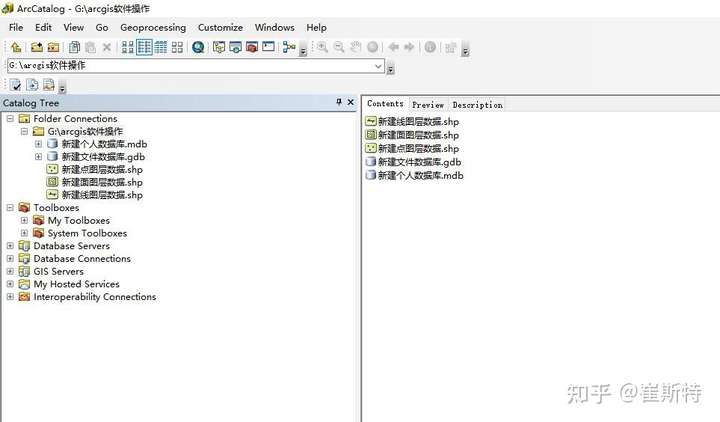Switch contents to Thumbnails view
This screenshot has width=720, height=422.
coord(177,47)
